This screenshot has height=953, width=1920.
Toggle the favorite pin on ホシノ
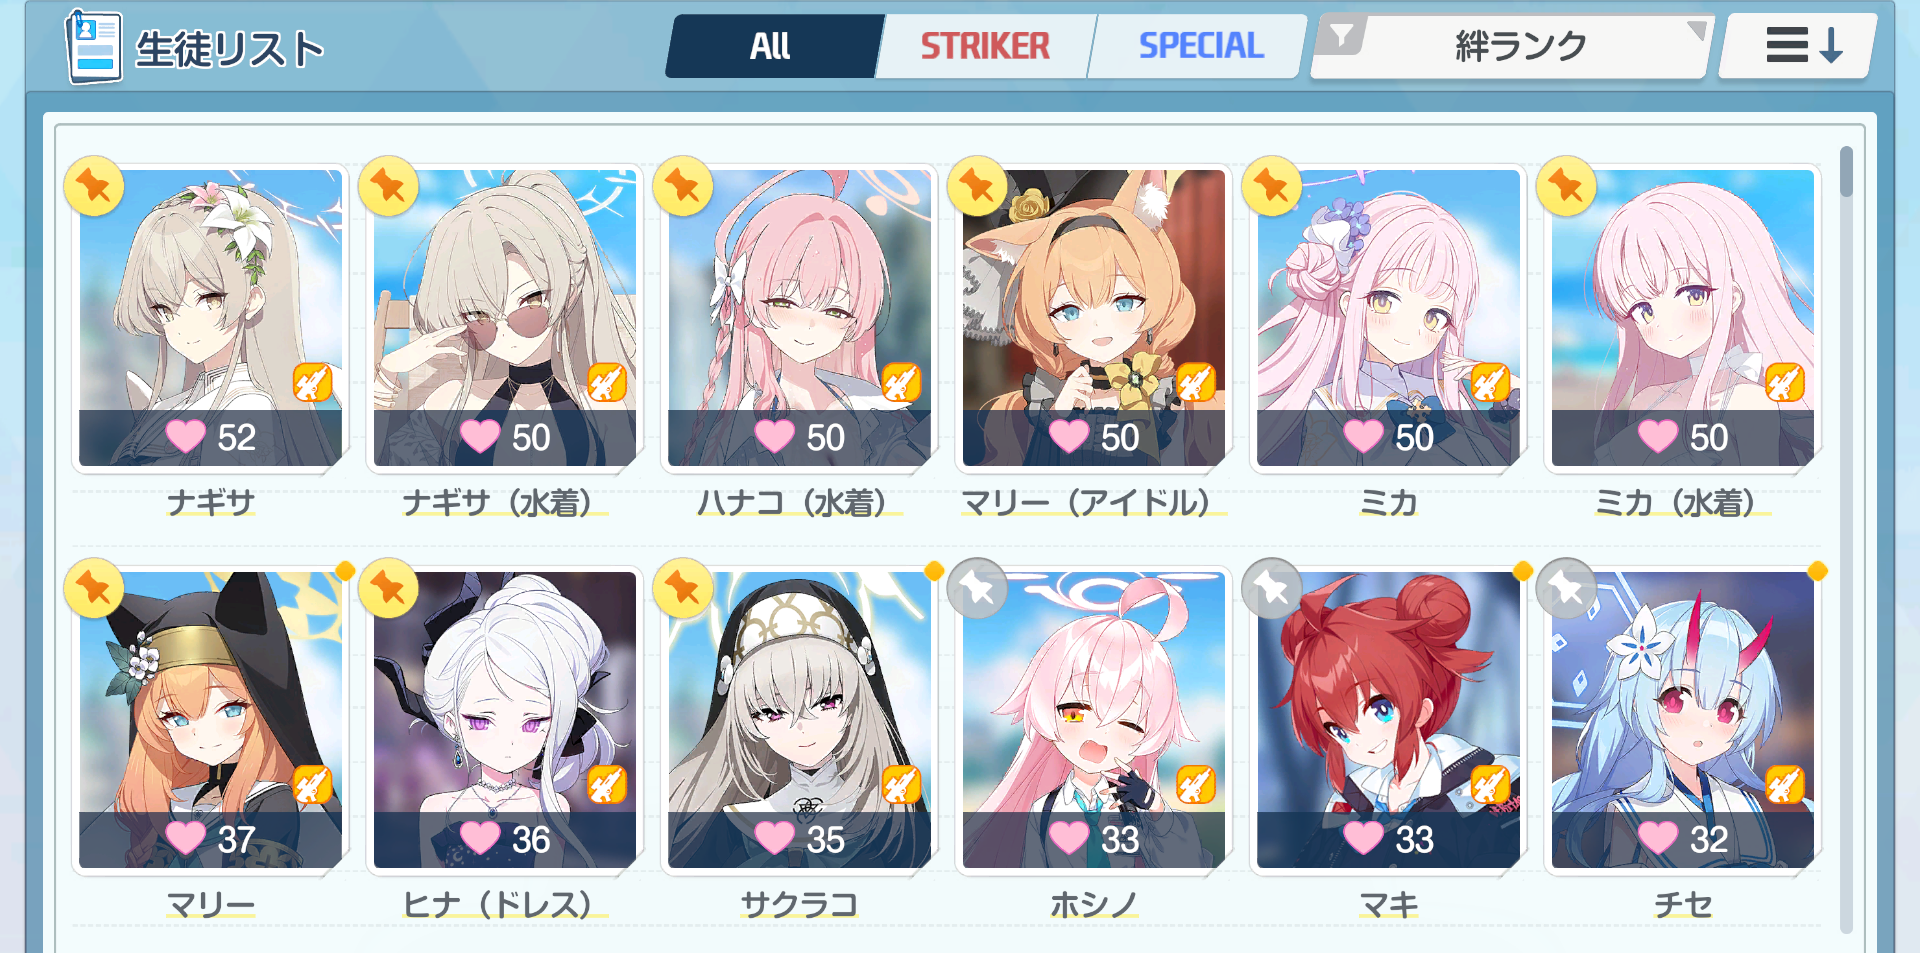pos(977,588)
